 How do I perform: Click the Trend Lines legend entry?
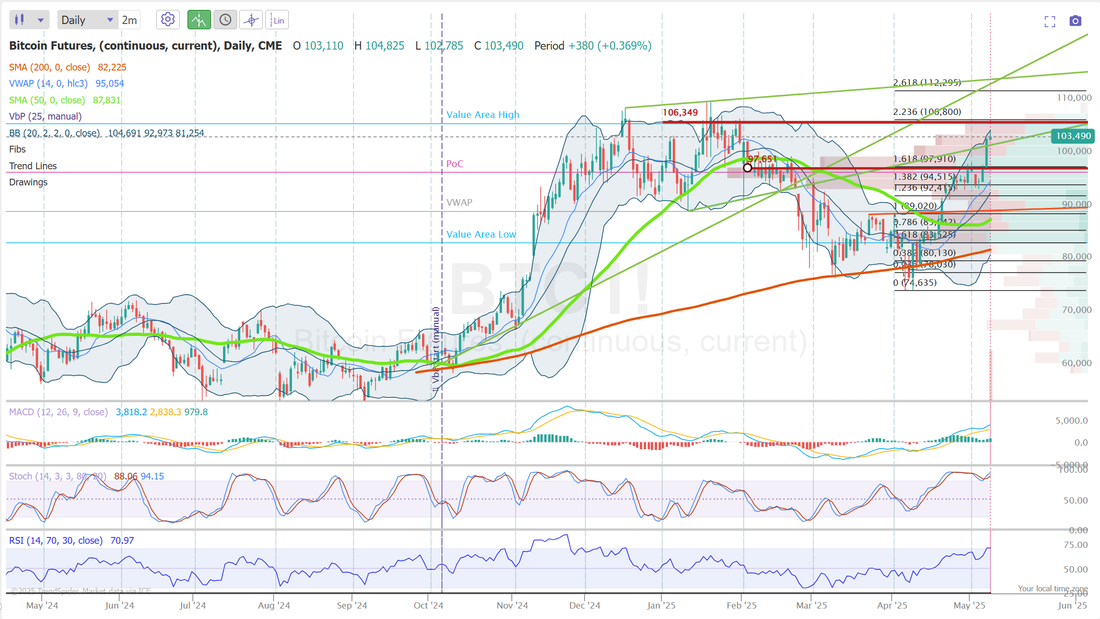tap(32, 166)
